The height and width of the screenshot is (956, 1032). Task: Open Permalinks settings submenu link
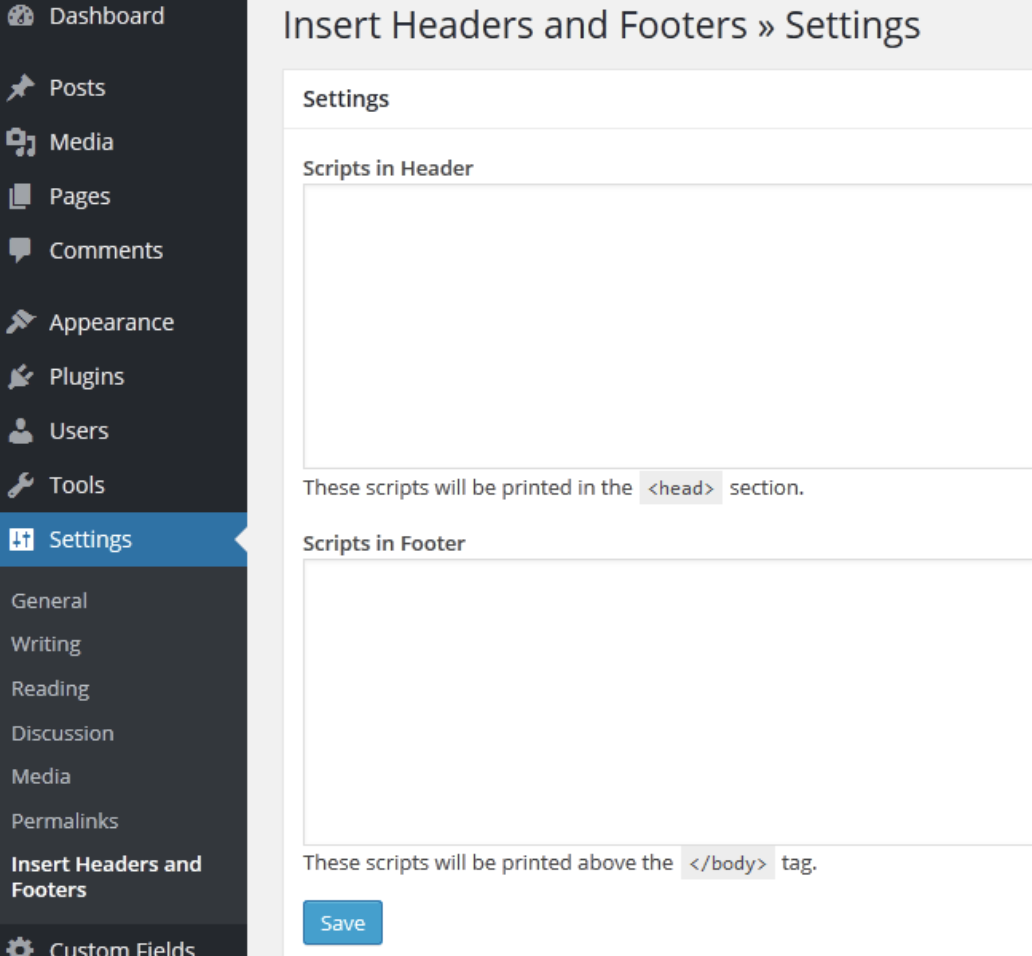65,821
